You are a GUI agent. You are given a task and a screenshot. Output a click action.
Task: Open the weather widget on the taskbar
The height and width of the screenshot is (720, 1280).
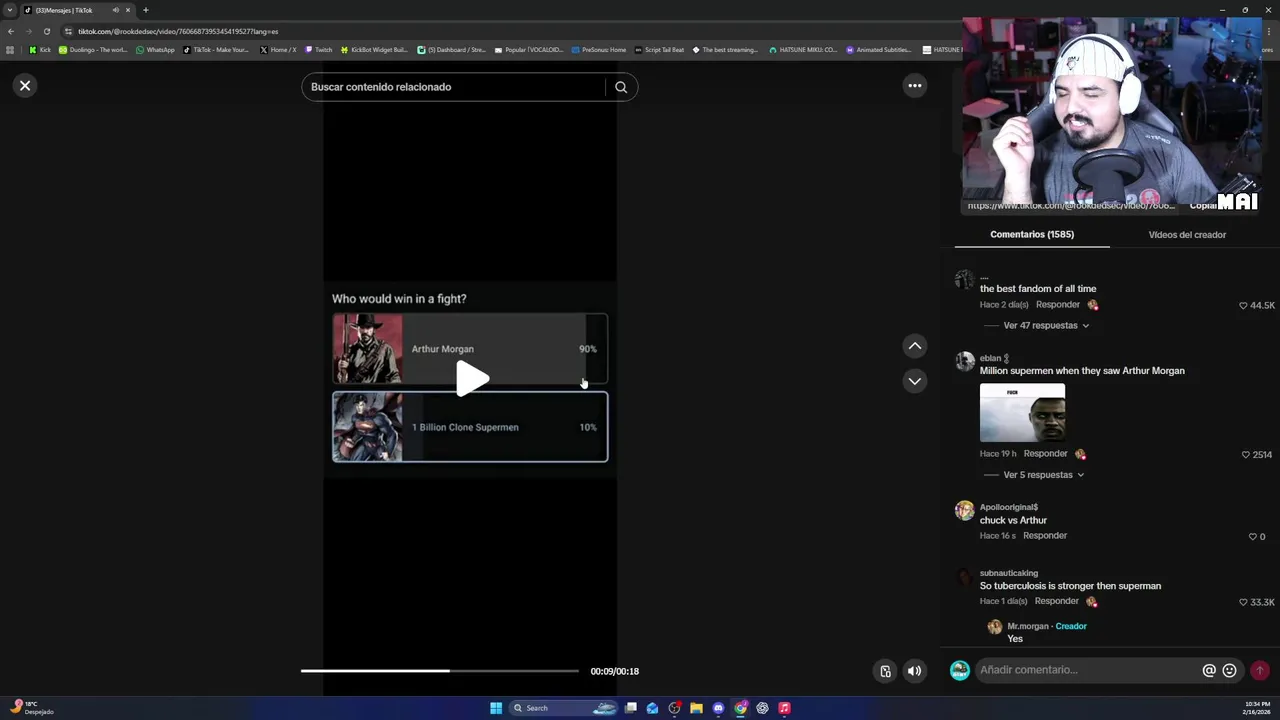click(30, 708)
